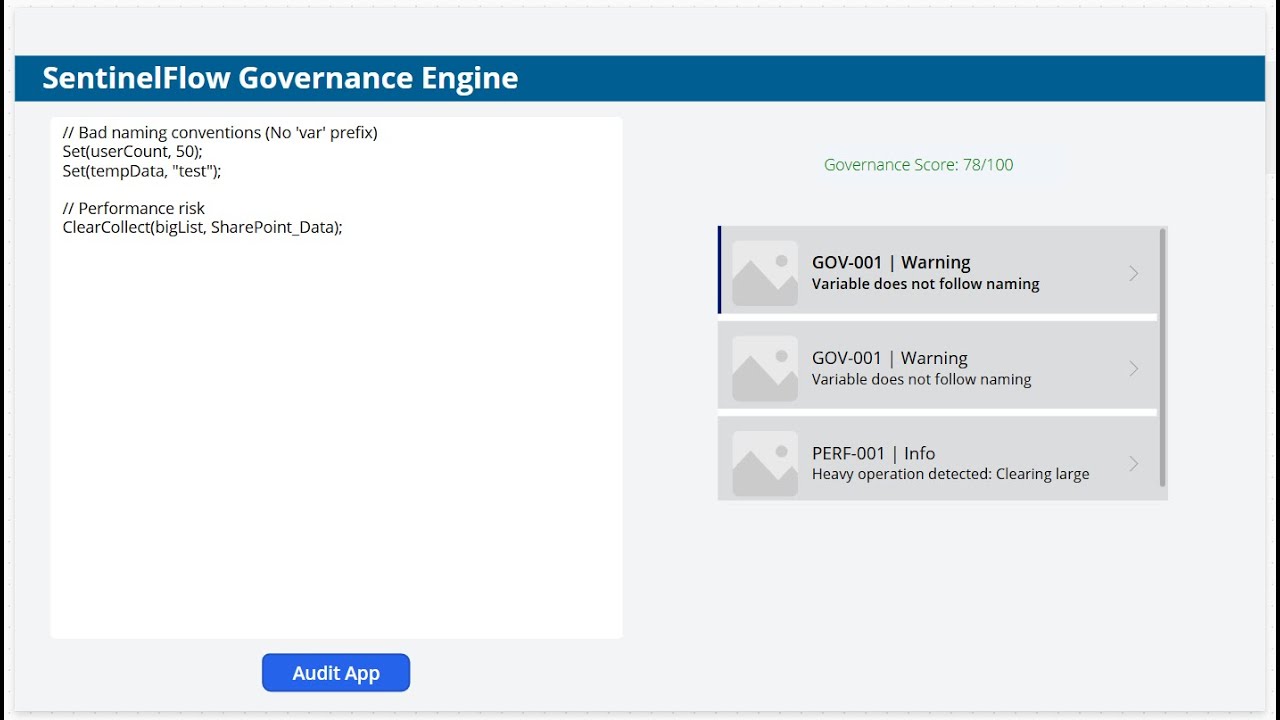The width and height of the screenshot is (1280, 720).
Task: Click the bold 'Variable does not follow naming' text
Action: [925, 284]
